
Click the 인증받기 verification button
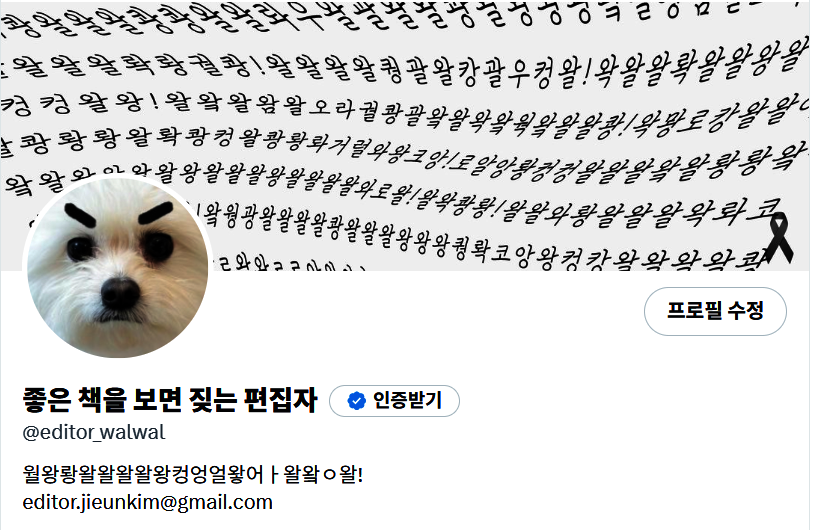coord(394,401)
